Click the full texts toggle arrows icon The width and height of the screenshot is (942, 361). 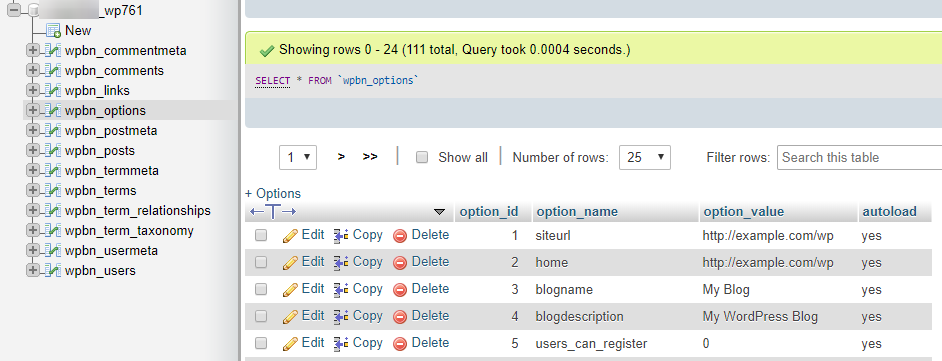[273, 211]
